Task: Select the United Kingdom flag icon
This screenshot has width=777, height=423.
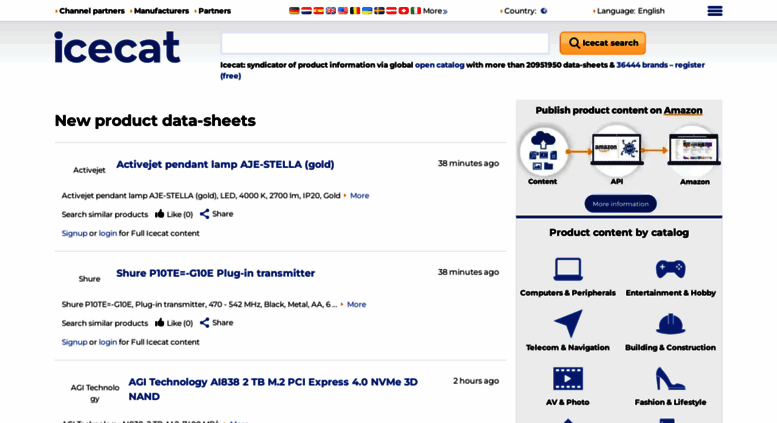Action: tap(331, 10)
